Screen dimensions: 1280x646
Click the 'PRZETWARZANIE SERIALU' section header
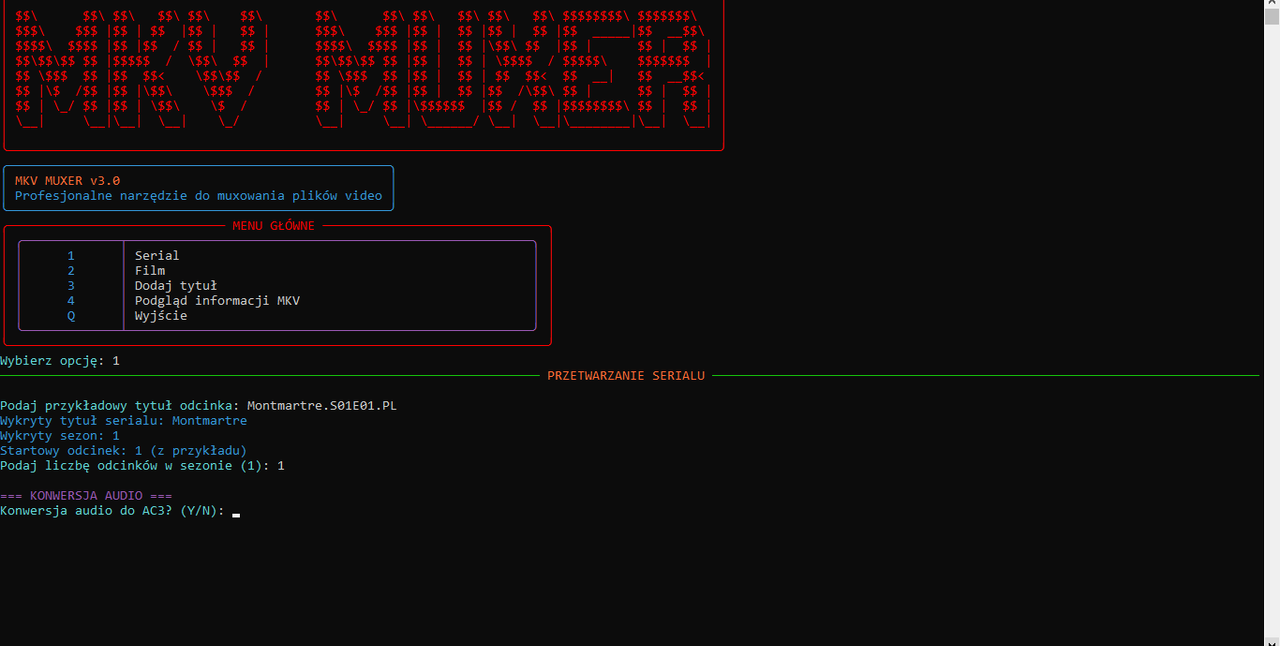[x=626, y=376]
